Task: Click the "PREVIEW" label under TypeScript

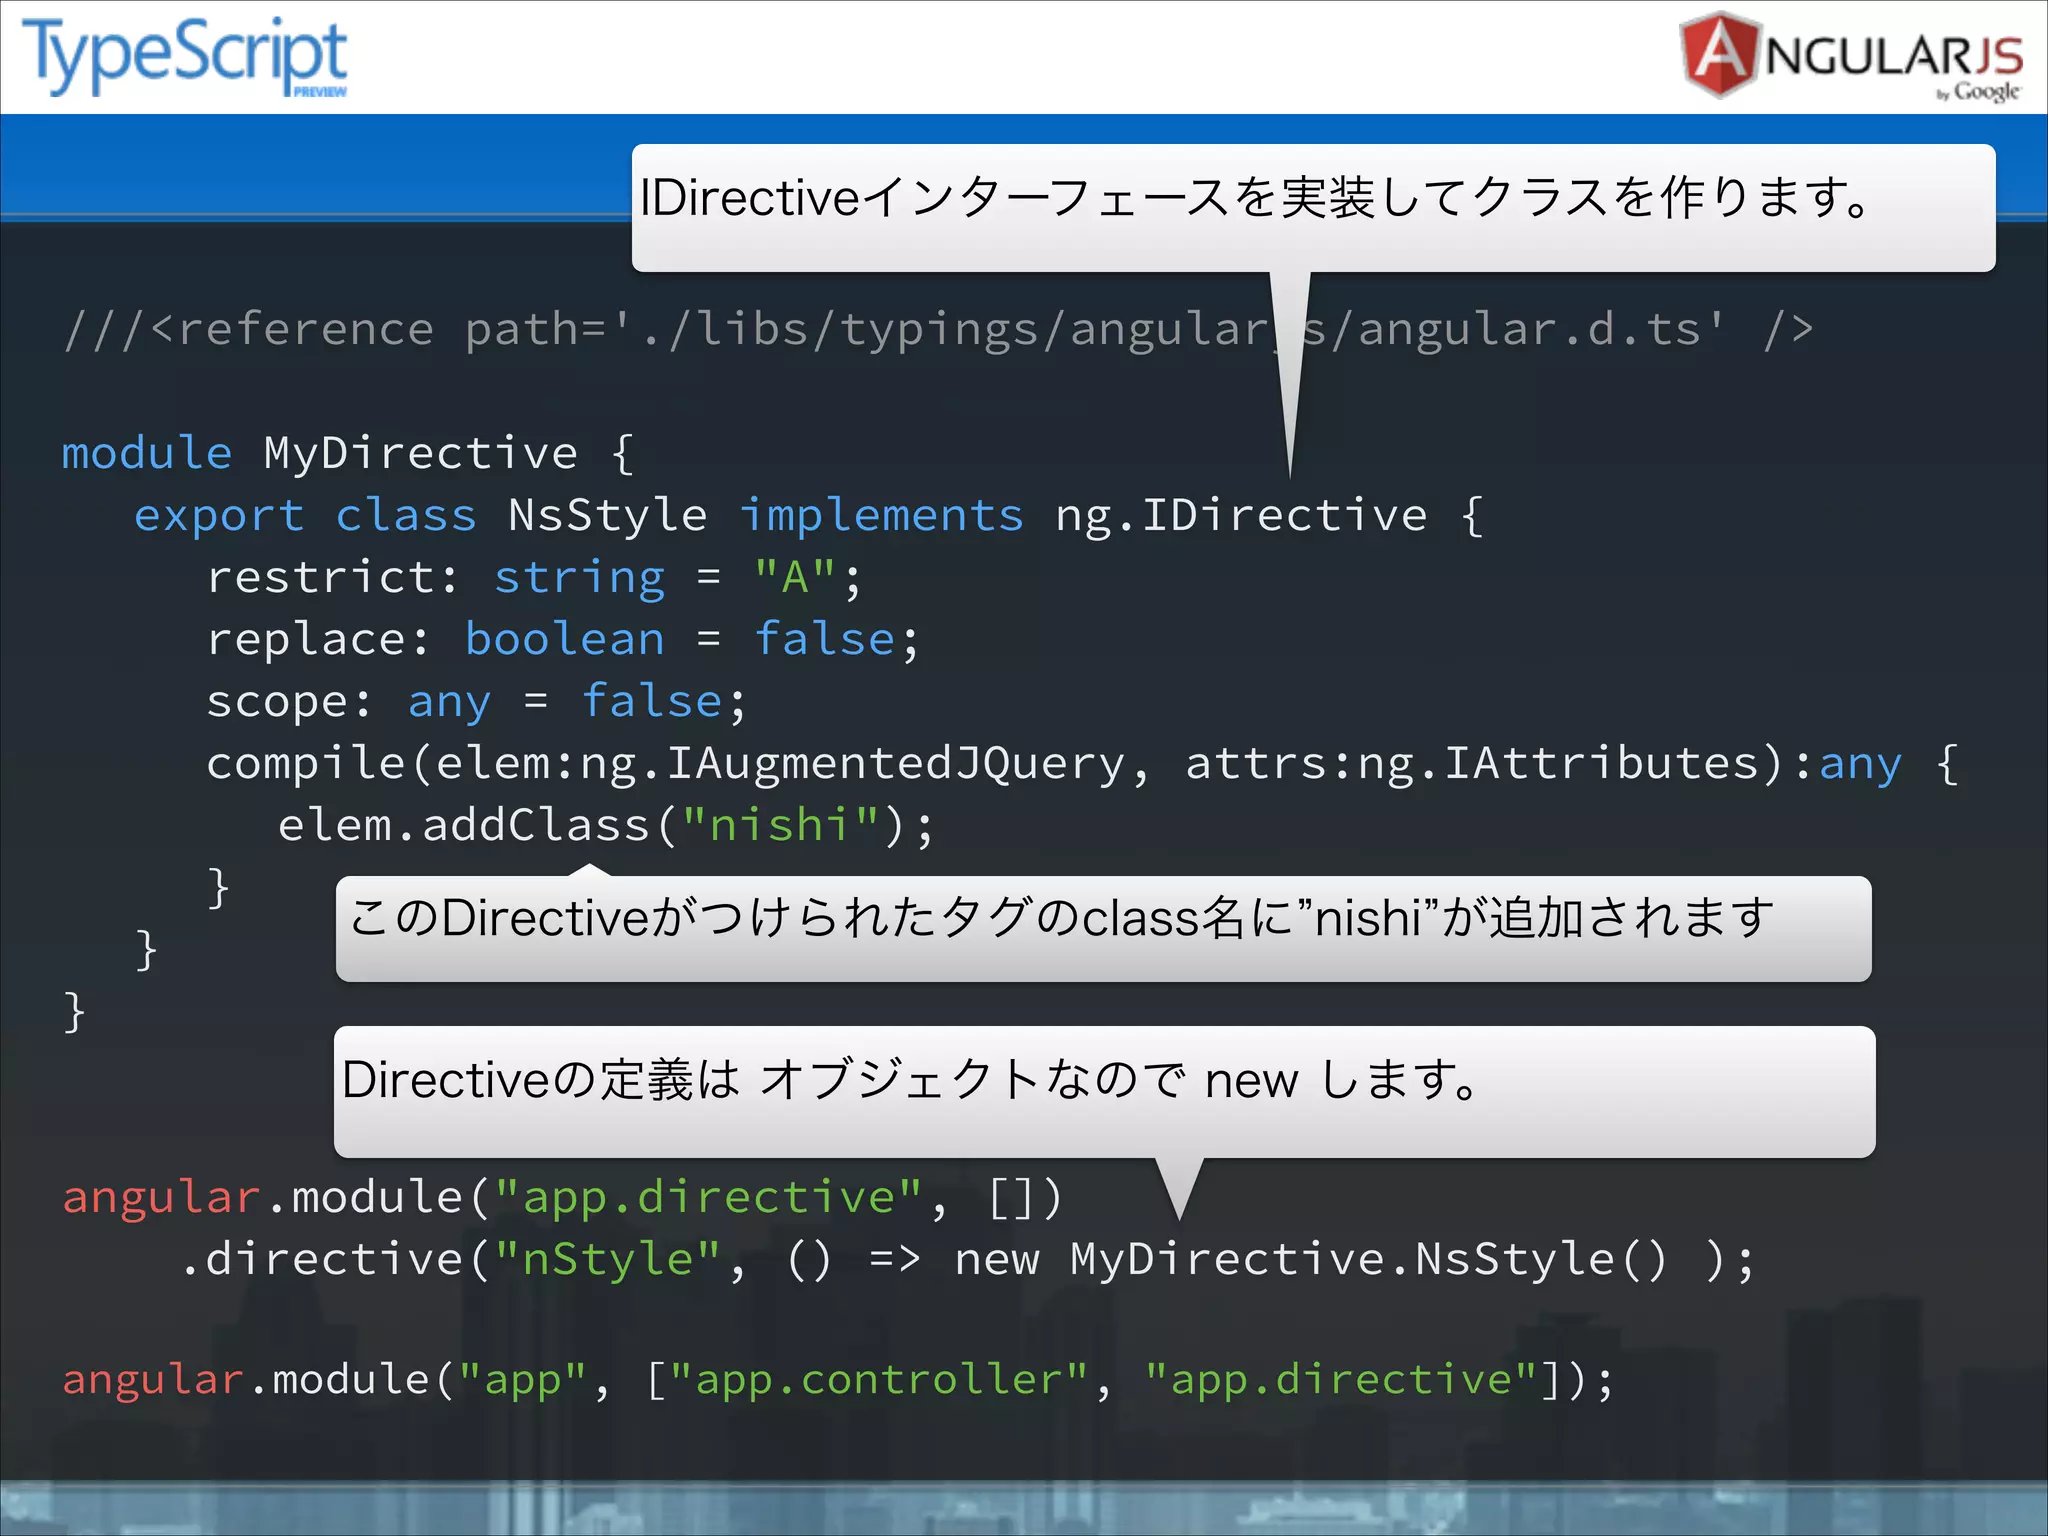Action: [320, 92]
